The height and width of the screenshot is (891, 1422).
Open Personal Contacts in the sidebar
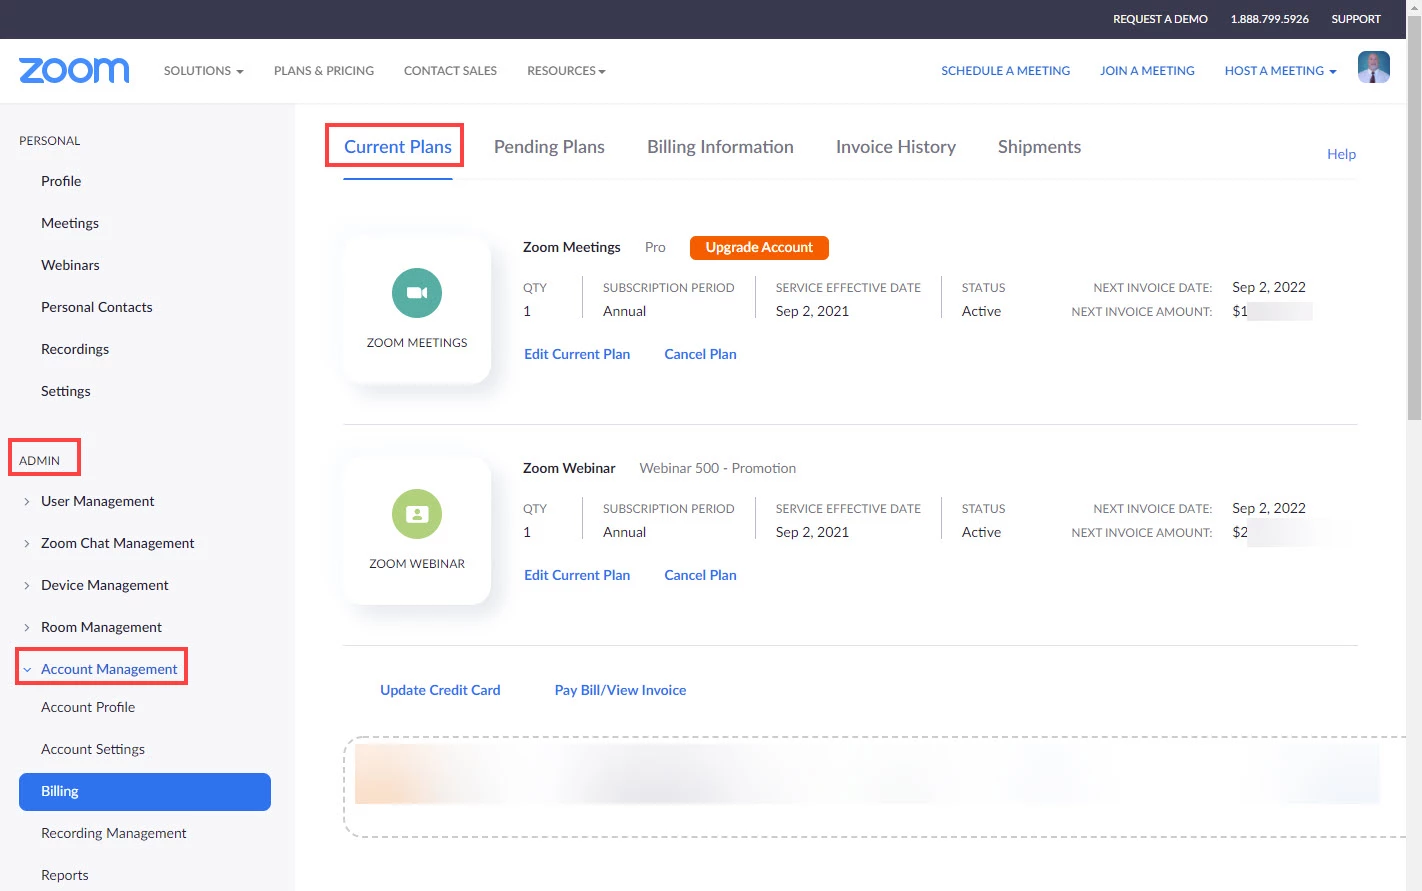97,307
